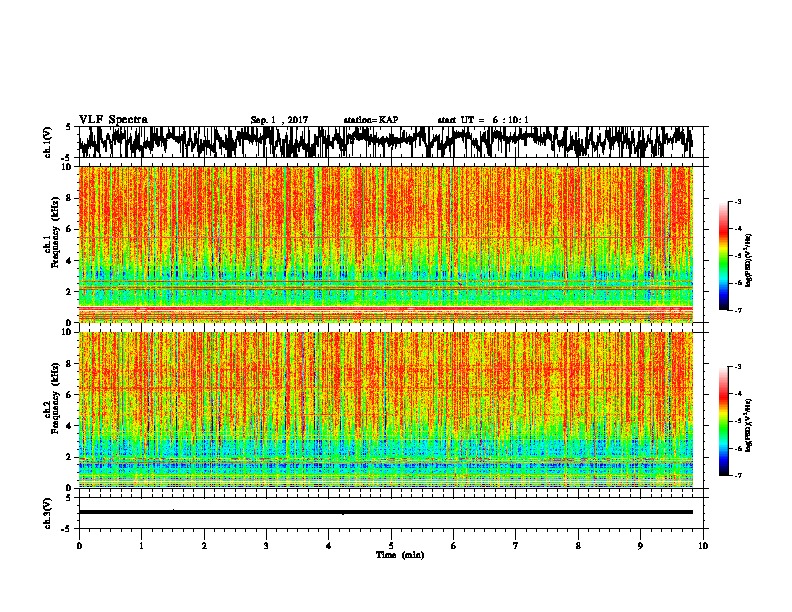Click the time axis tick label "7"
This screenshot has height=612, width=792.
pyautogui.click(x=516, y=546)
